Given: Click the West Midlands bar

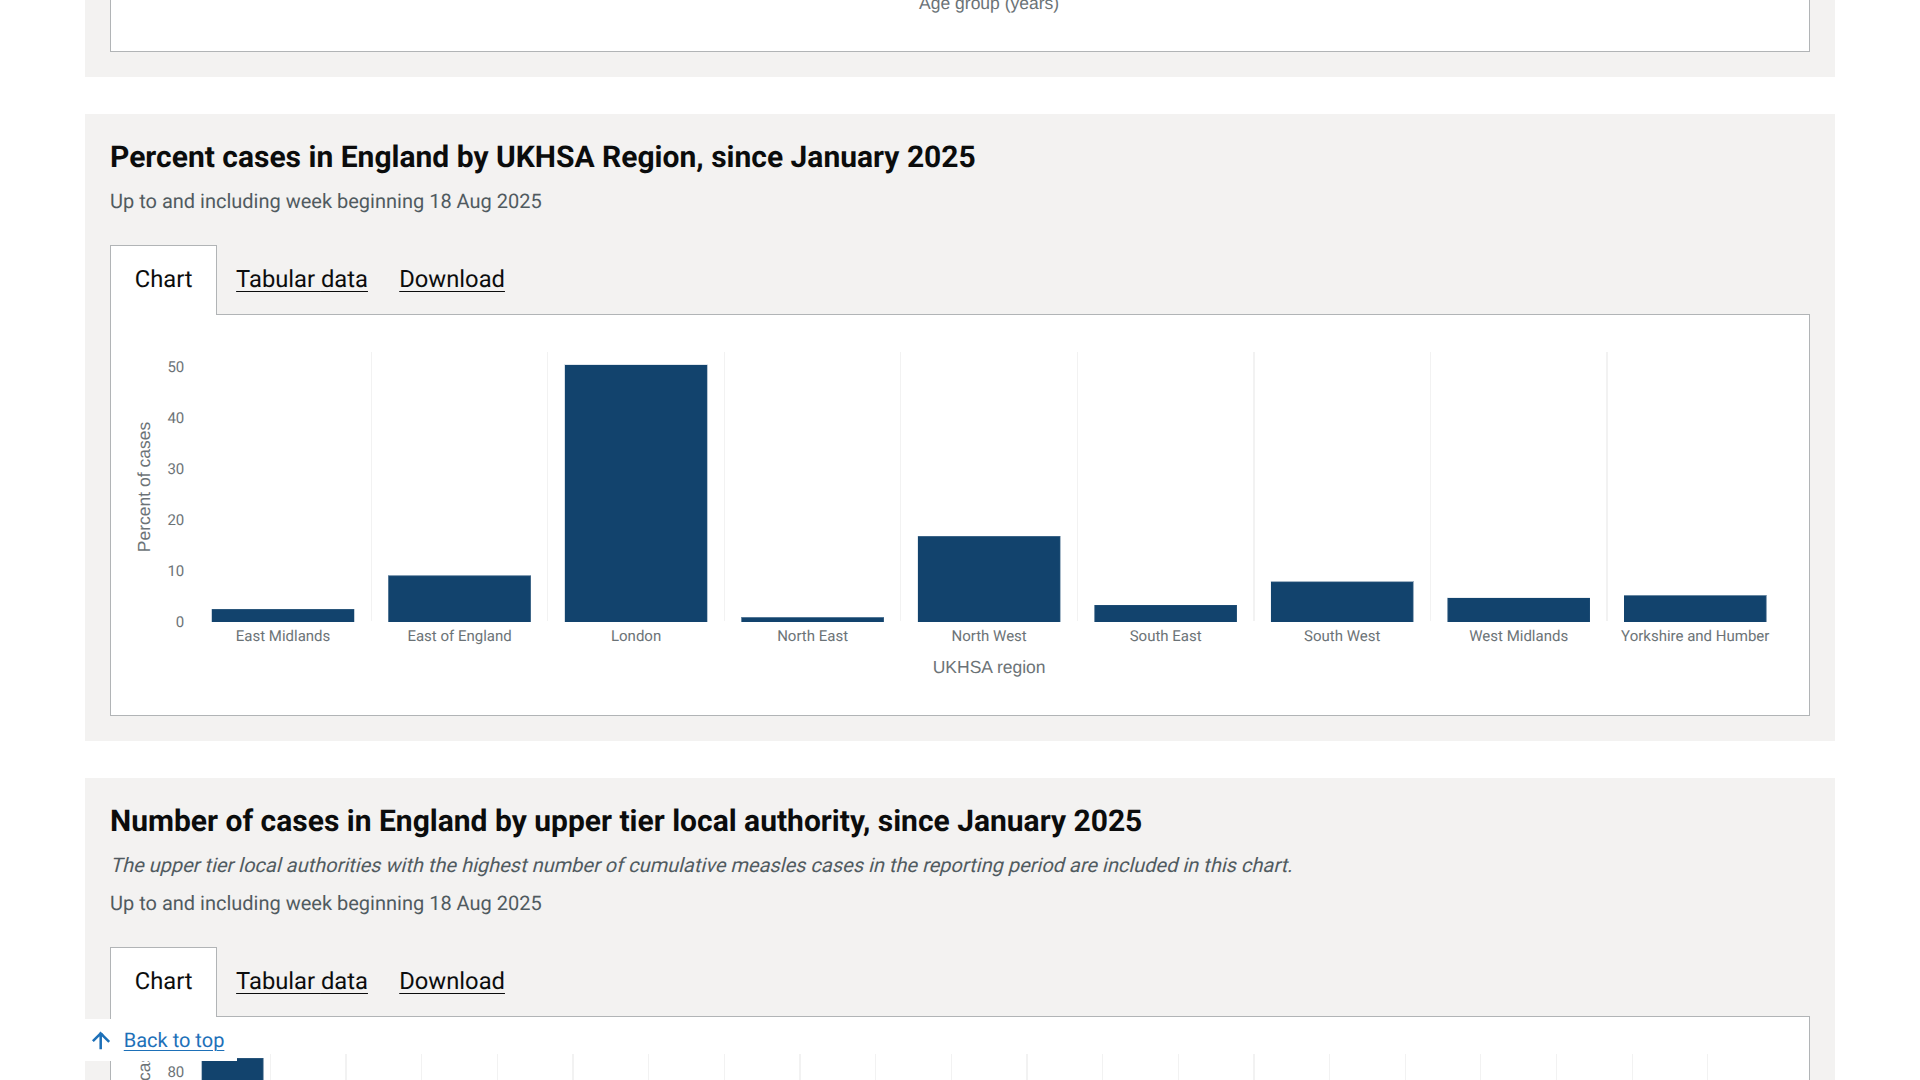Looking at the screenshot, I should 1518,610.
